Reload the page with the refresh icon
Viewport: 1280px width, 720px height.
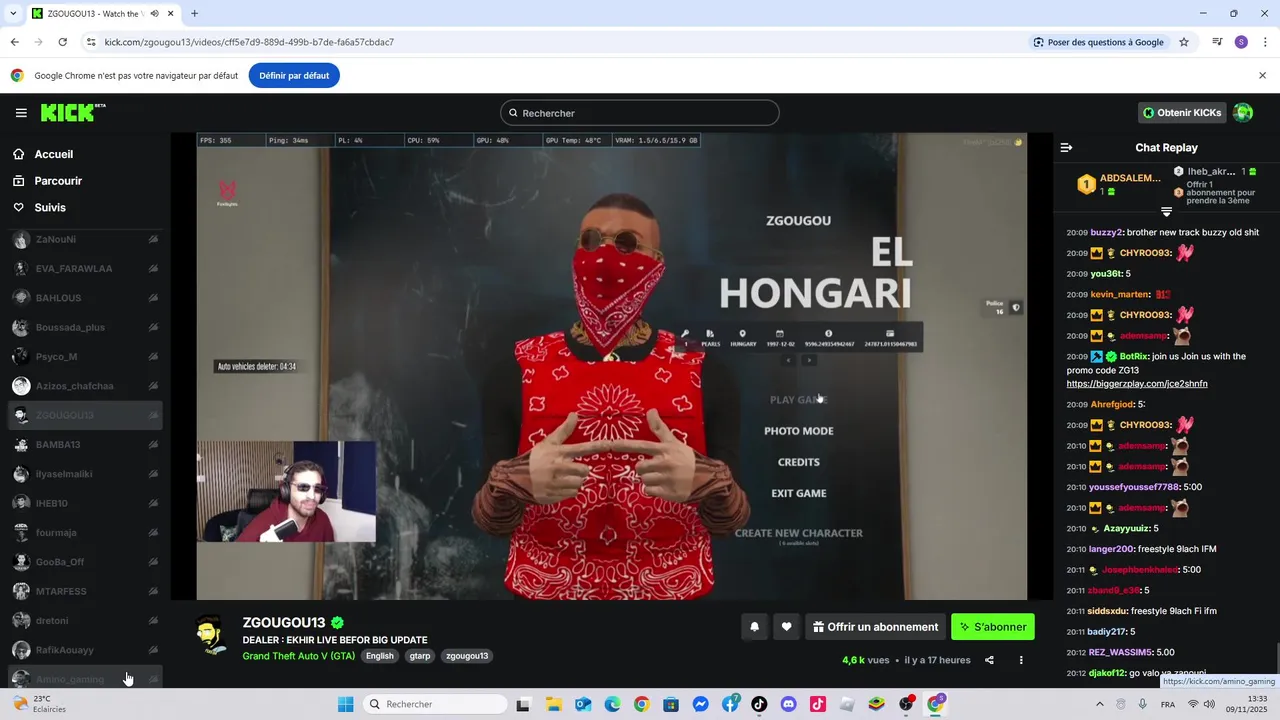[62, 42]
